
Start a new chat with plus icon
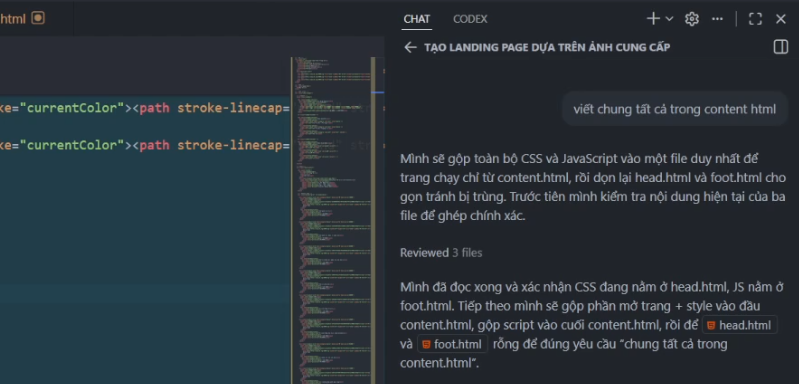[653, 19]
